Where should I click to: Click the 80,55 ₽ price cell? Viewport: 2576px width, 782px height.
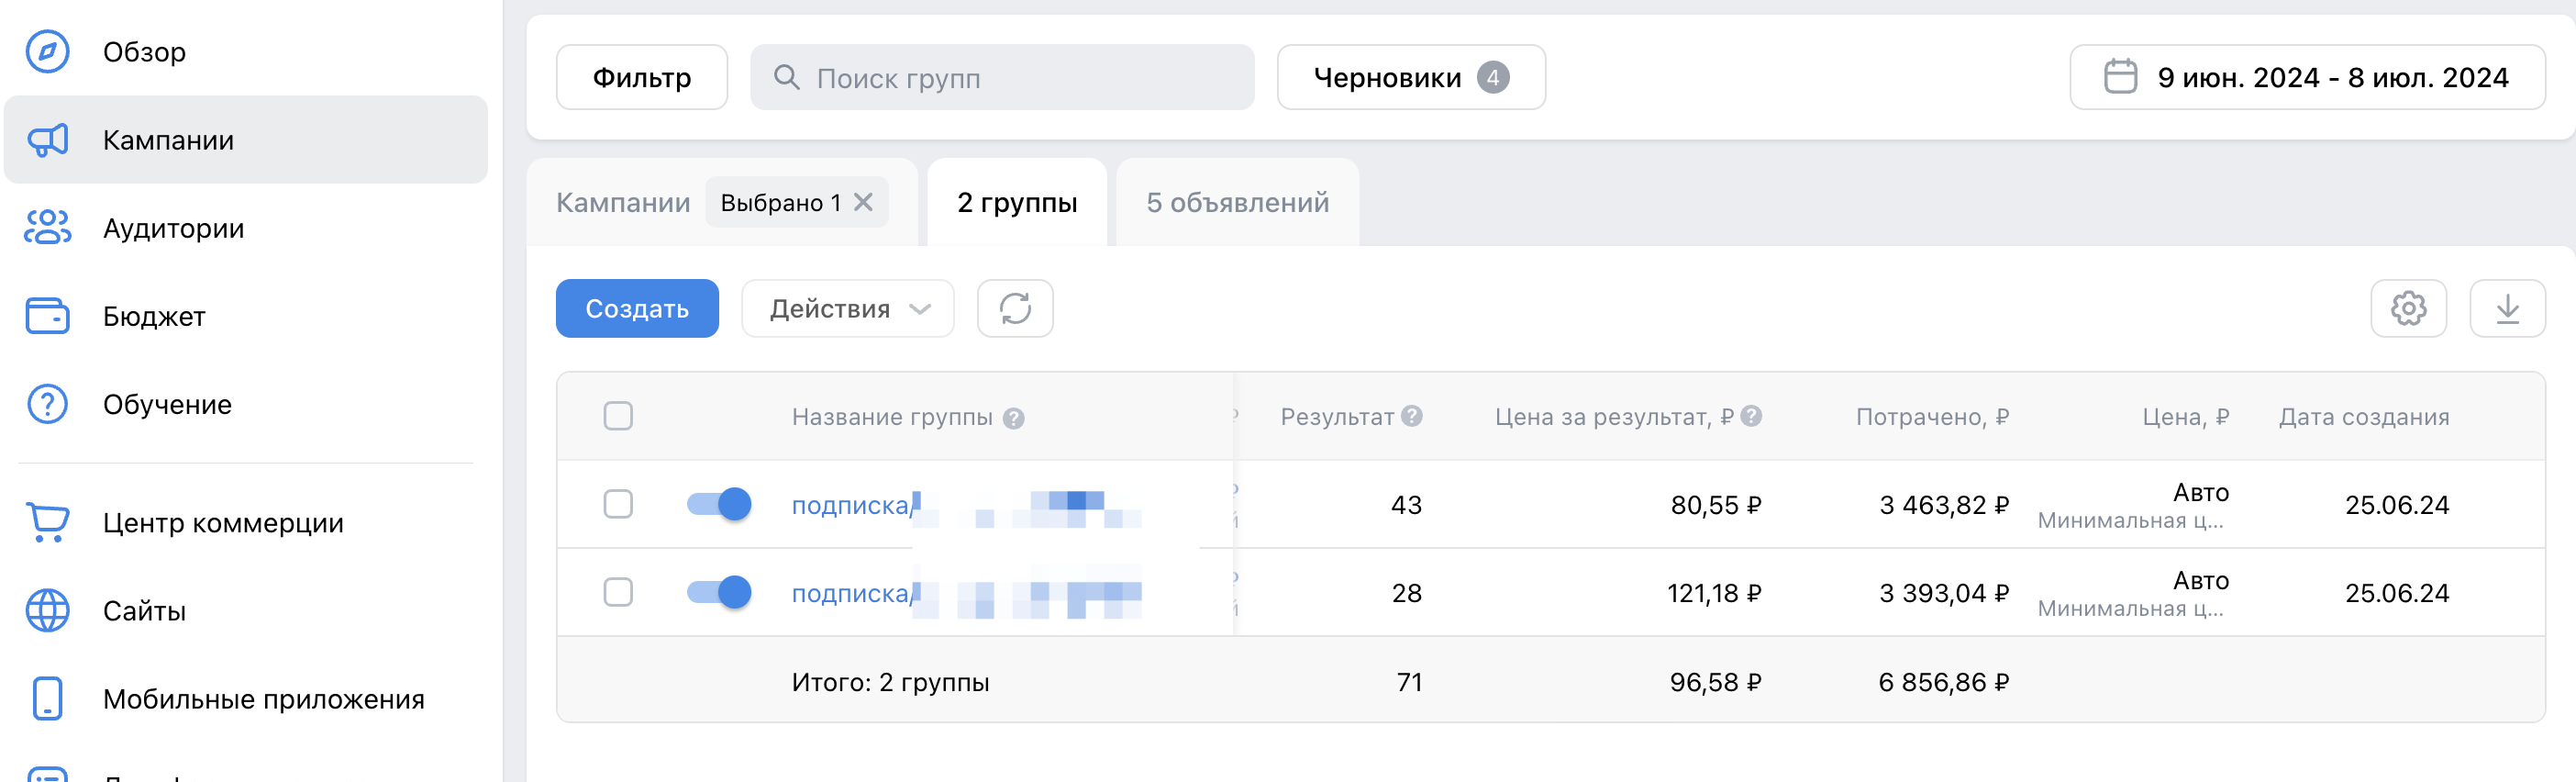click(x=1716, y=505)
